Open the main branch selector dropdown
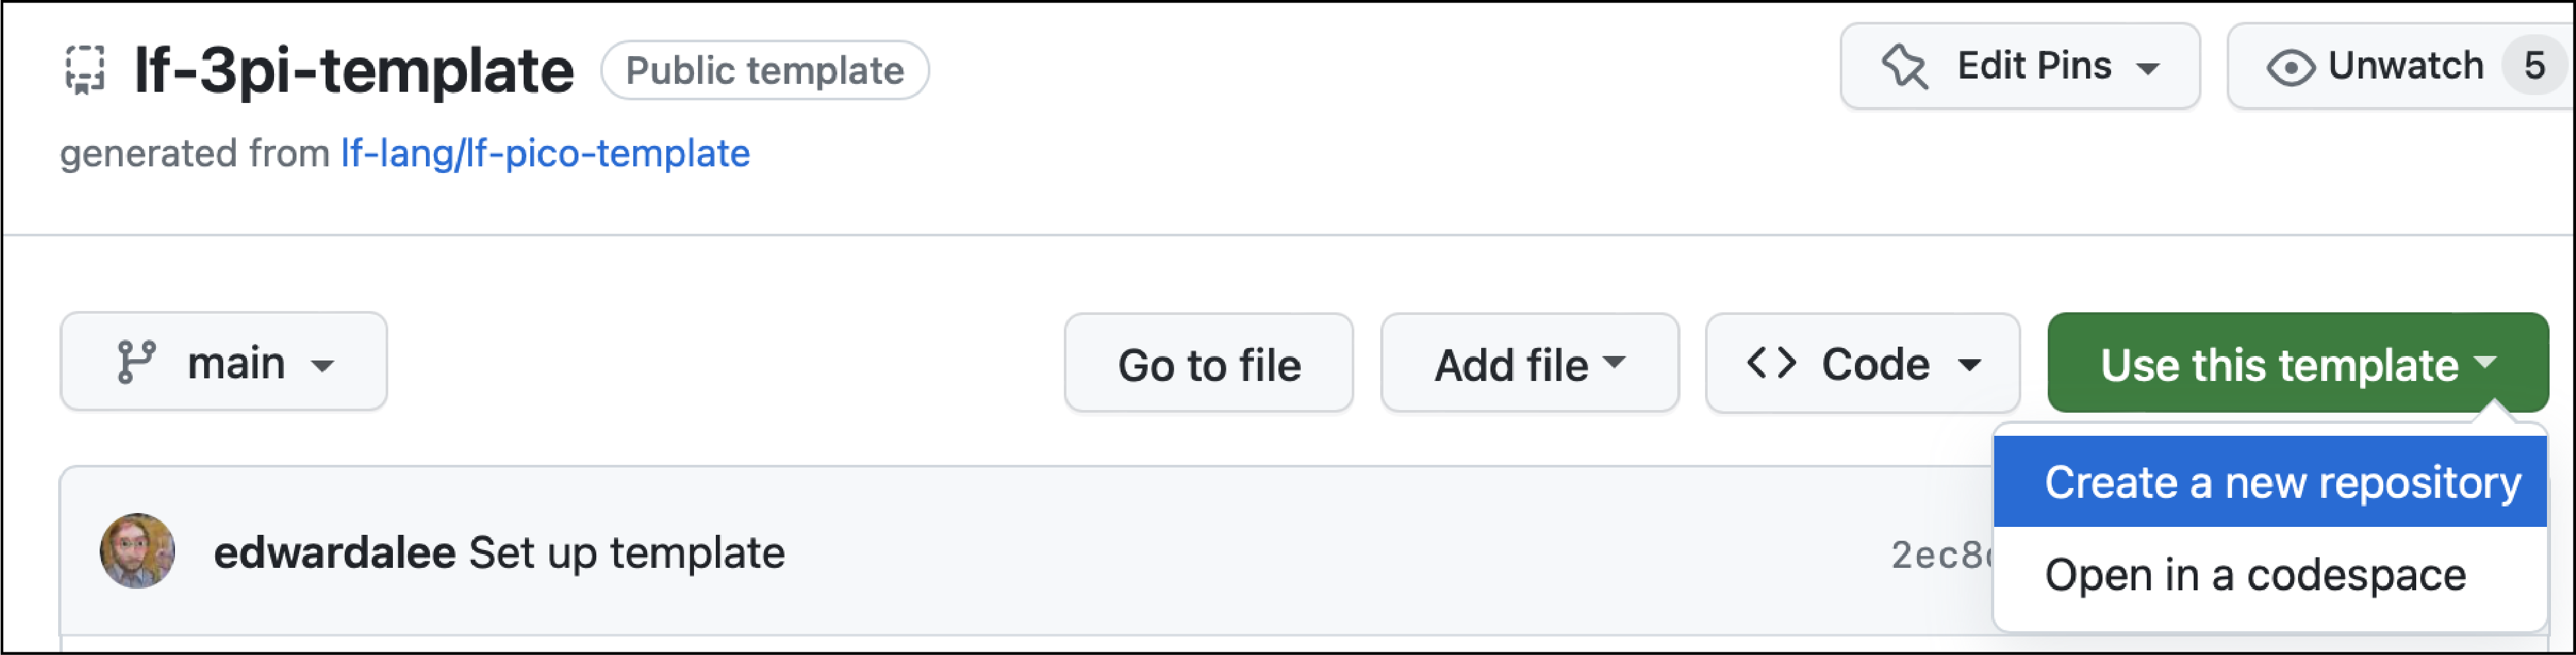The width and height of the screenshot is (2576, 655). coord(224,361)
